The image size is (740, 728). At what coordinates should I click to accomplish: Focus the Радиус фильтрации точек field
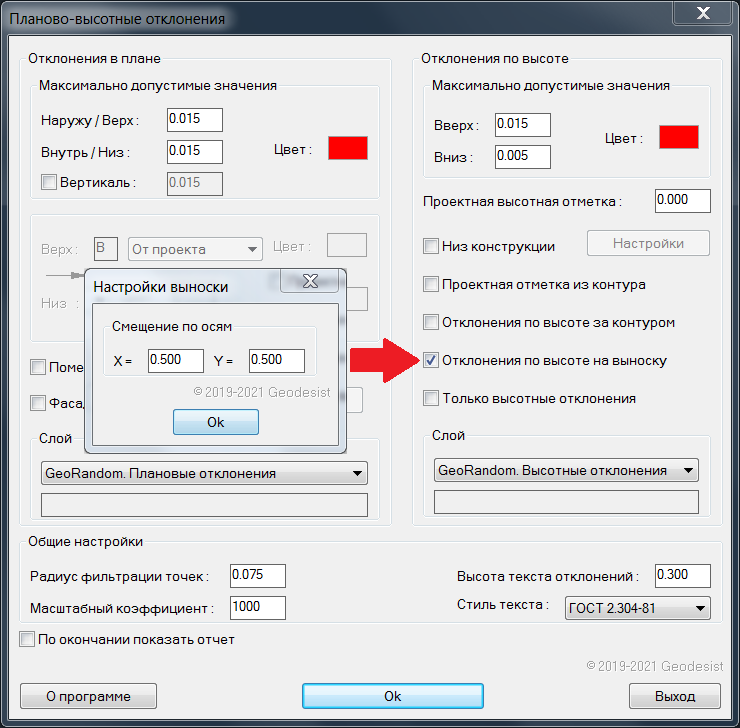pyautogui.click(x=257, y=575)
